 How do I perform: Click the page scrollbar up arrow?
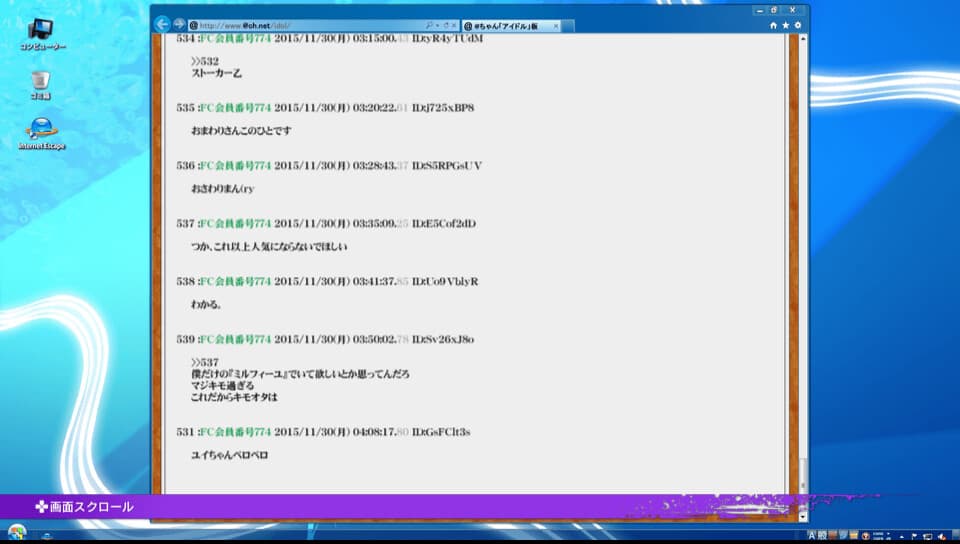(x=803, y=39)
